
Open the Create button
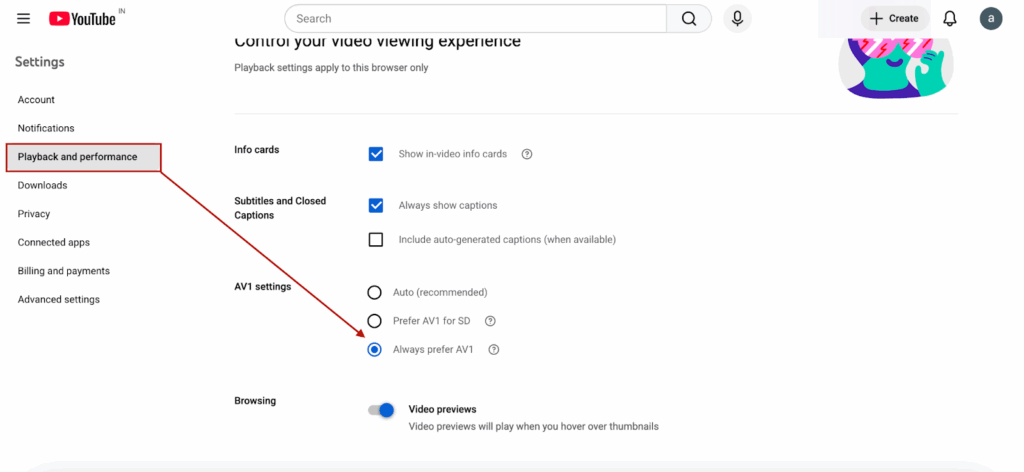coord(894,19)
